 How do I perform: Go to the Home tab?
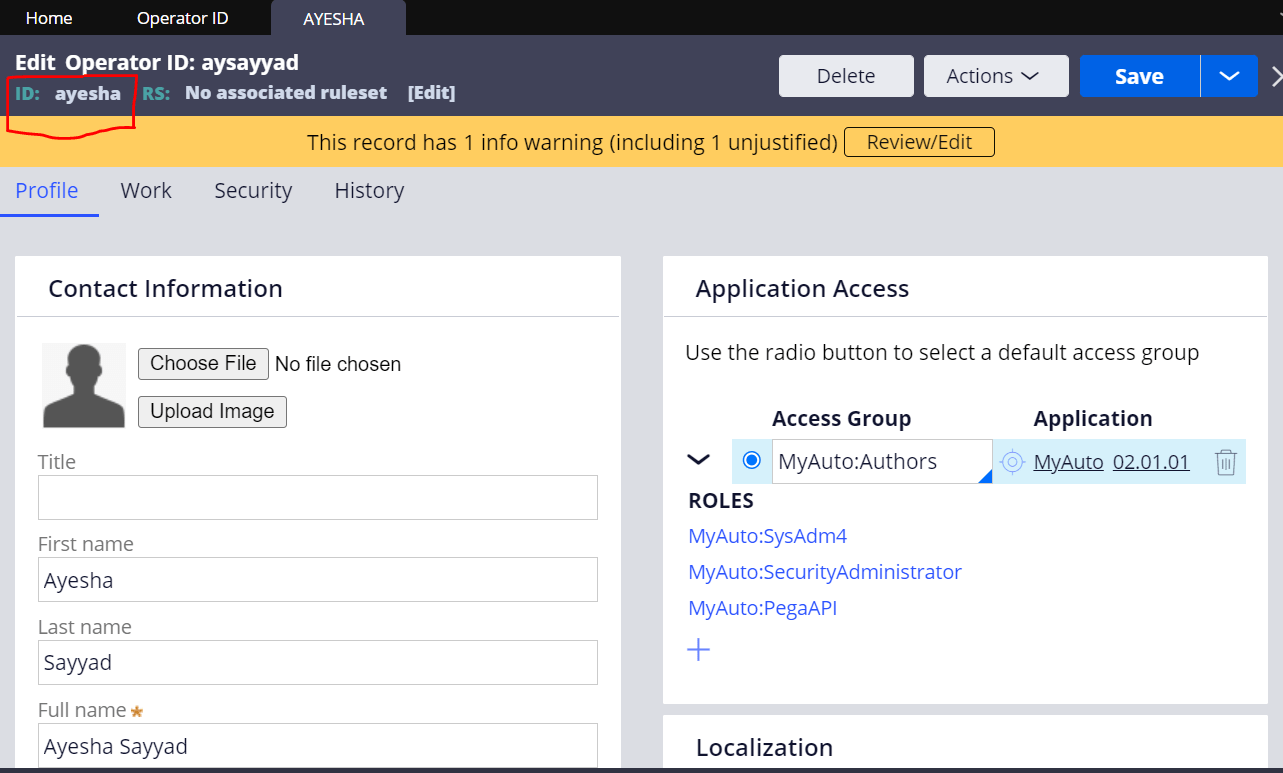coord(48,17)
